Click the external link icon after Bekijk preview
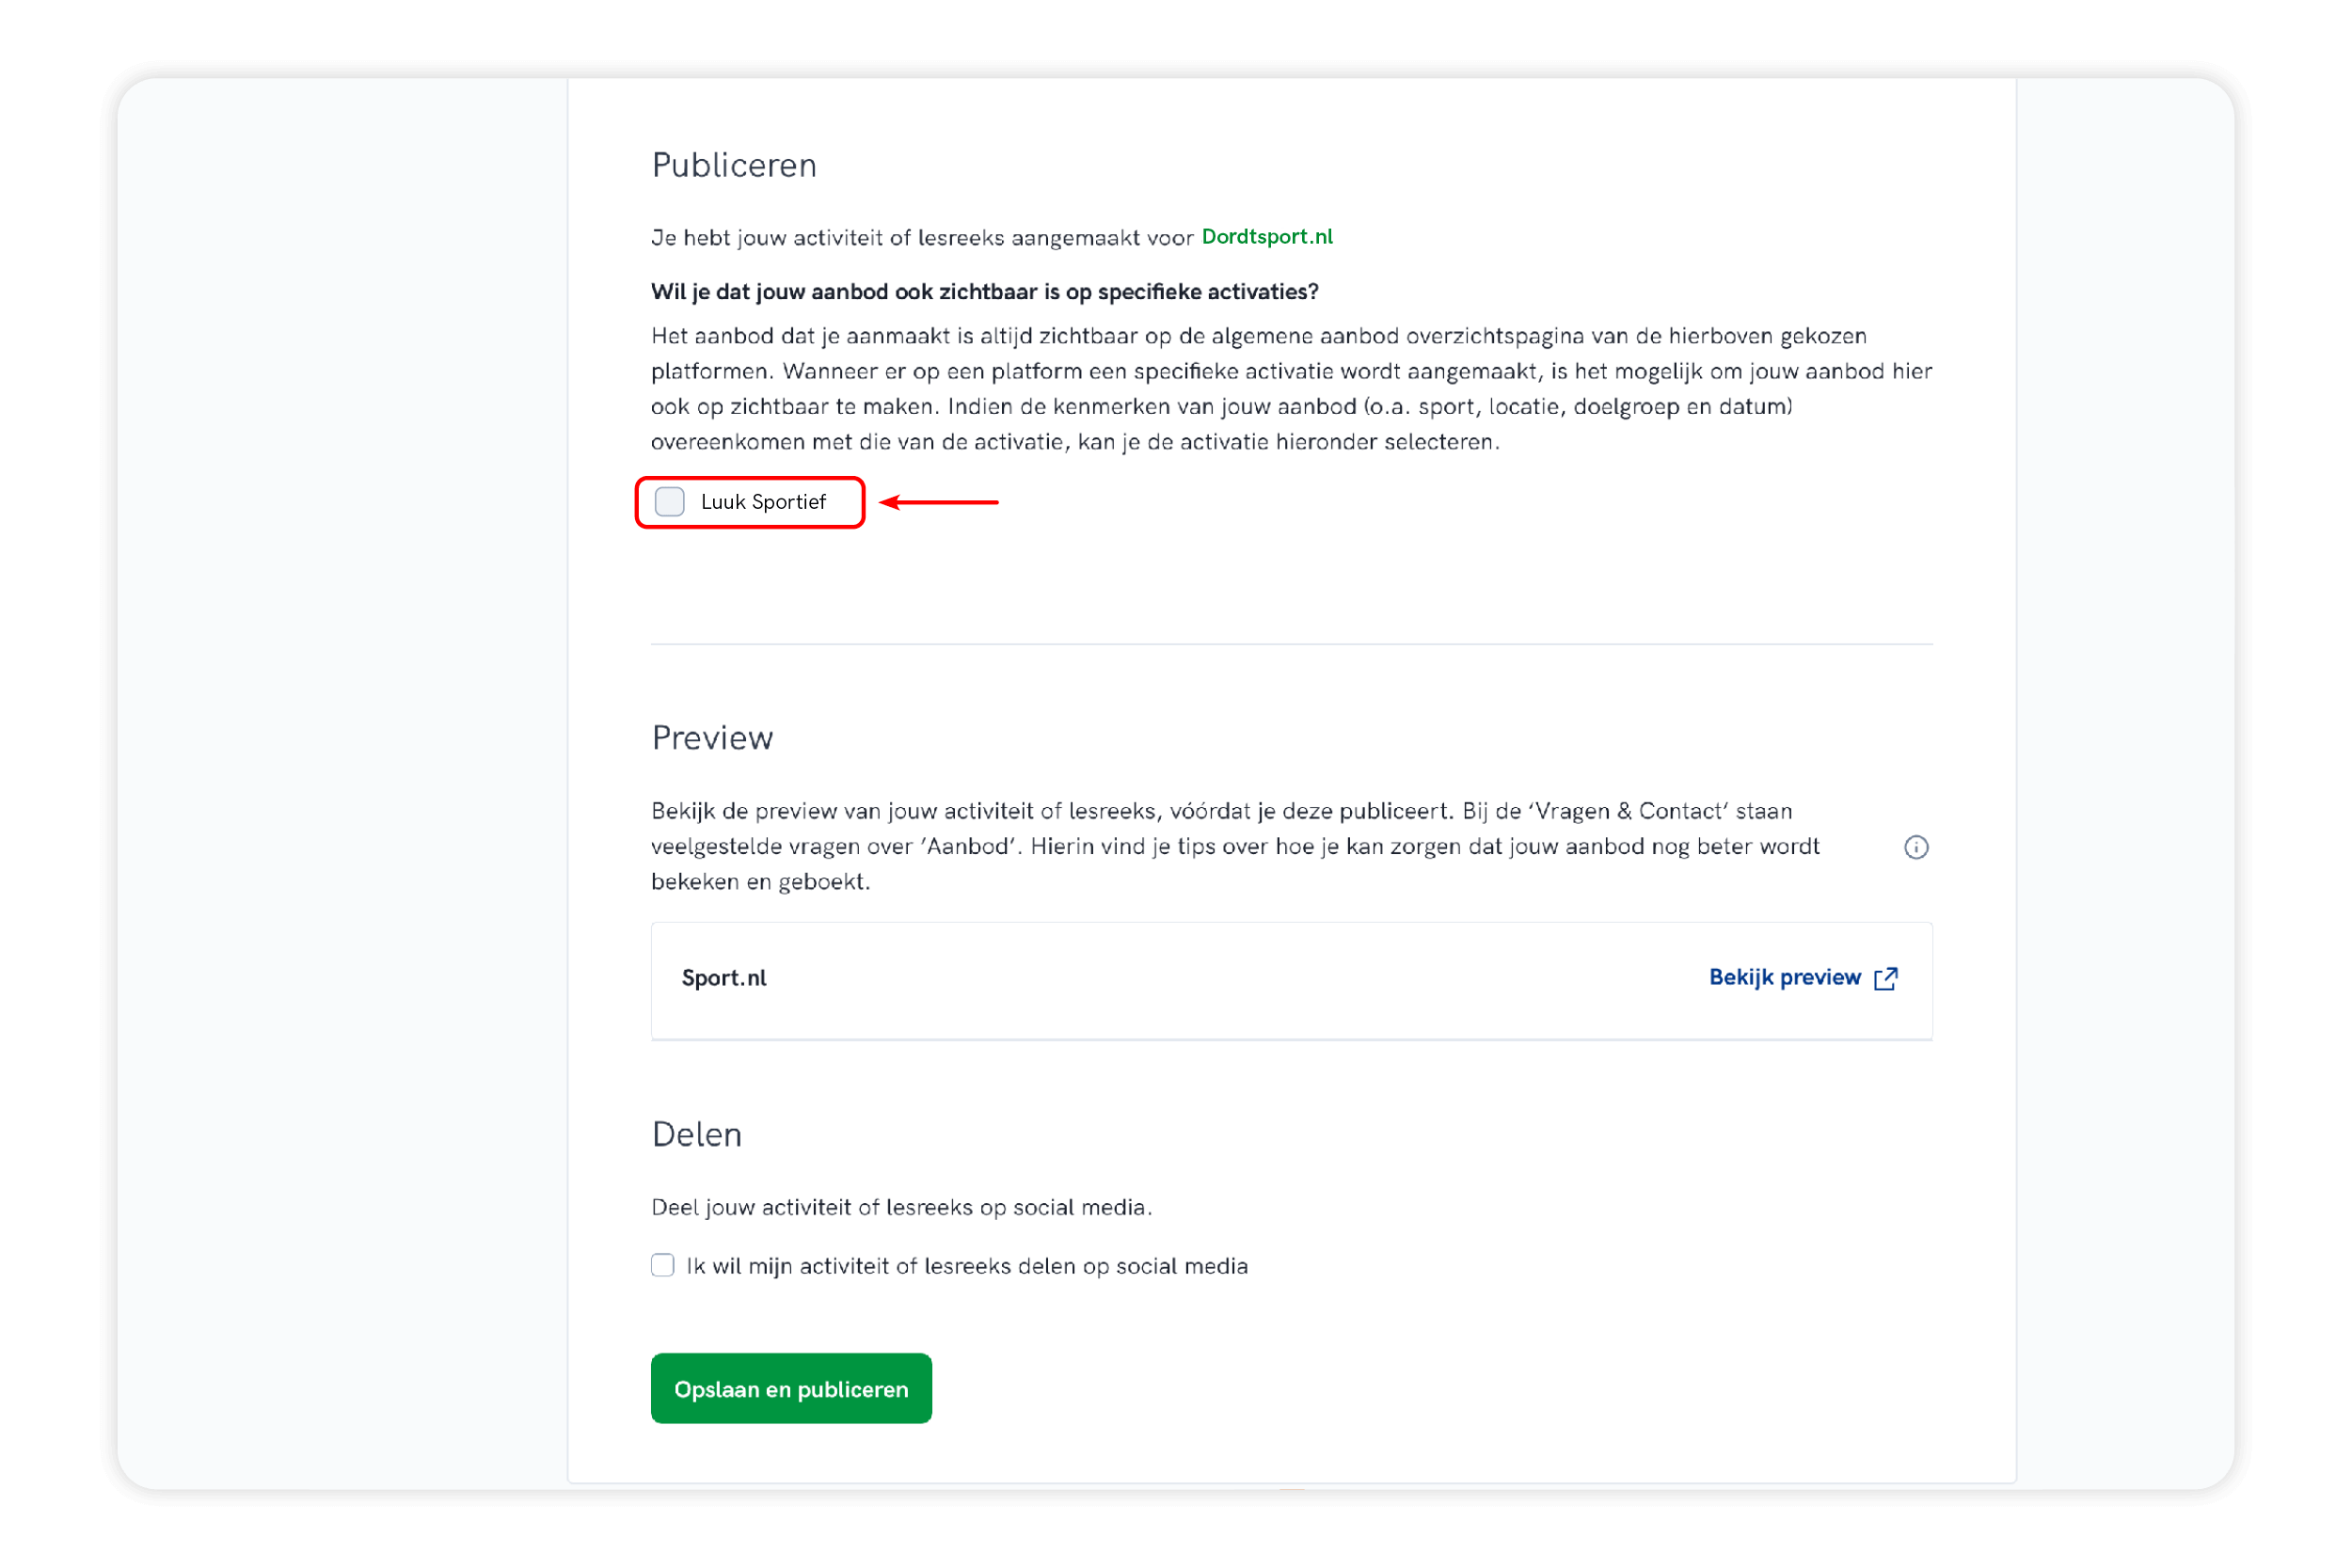Screen dimensions: 2352x1568 point(1885,978)
